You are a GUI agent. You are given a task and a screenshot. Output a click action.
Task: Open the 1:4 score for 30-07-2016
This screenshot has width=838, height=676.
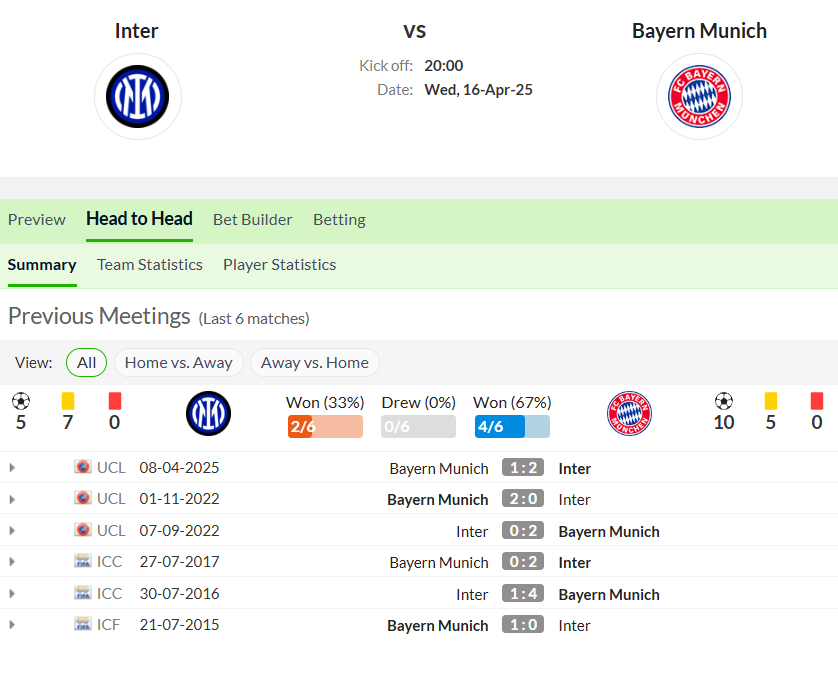pos(523,593)
